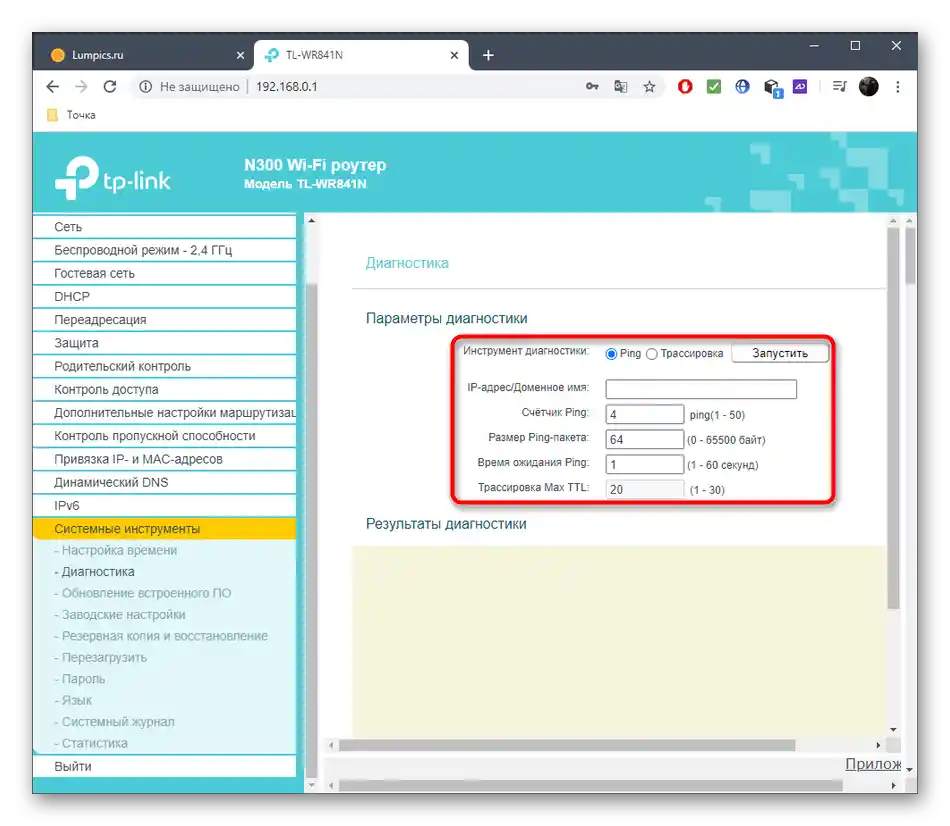This screenshot has width=950, height=826.
Task: Open Родительский контроль section
Action: (165, 366)
